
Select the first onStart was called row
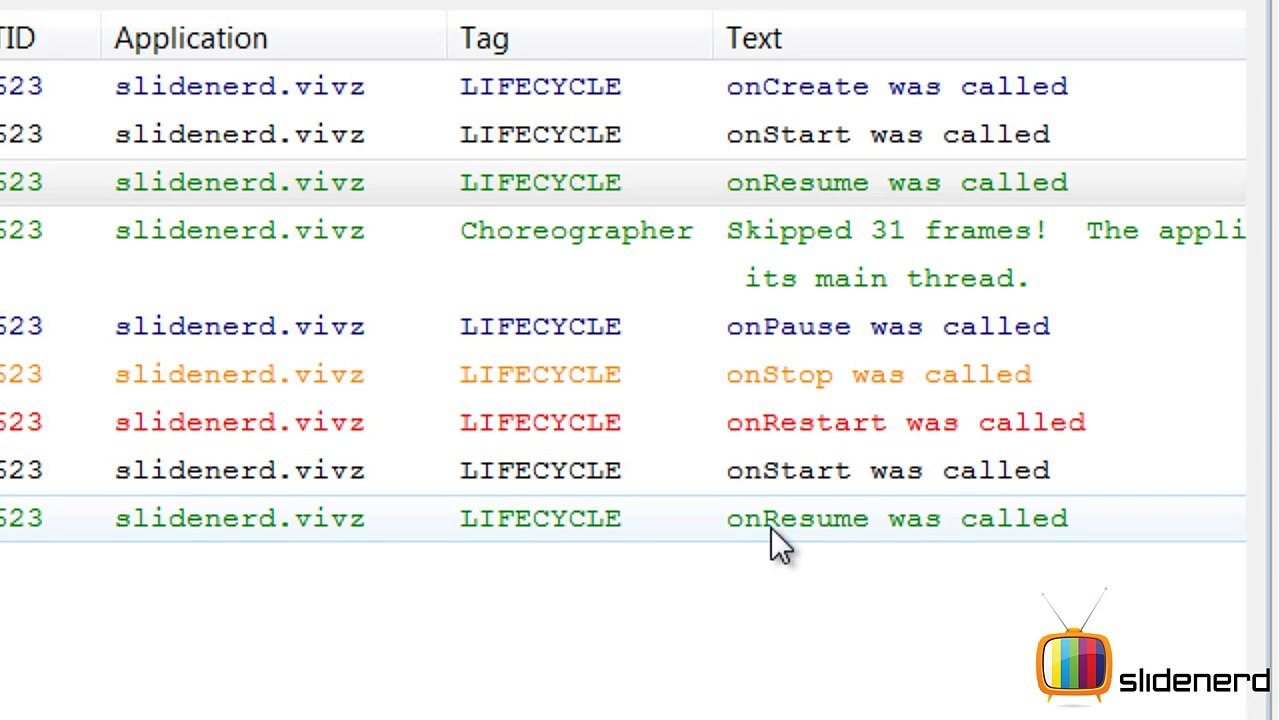coord(623,134)
